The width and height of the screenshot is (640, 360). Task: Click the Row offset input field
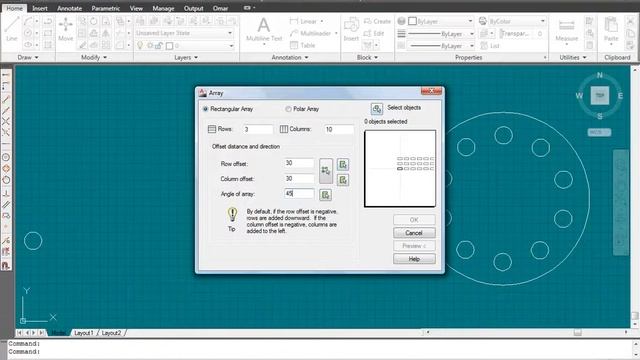(x=299, y=163)
